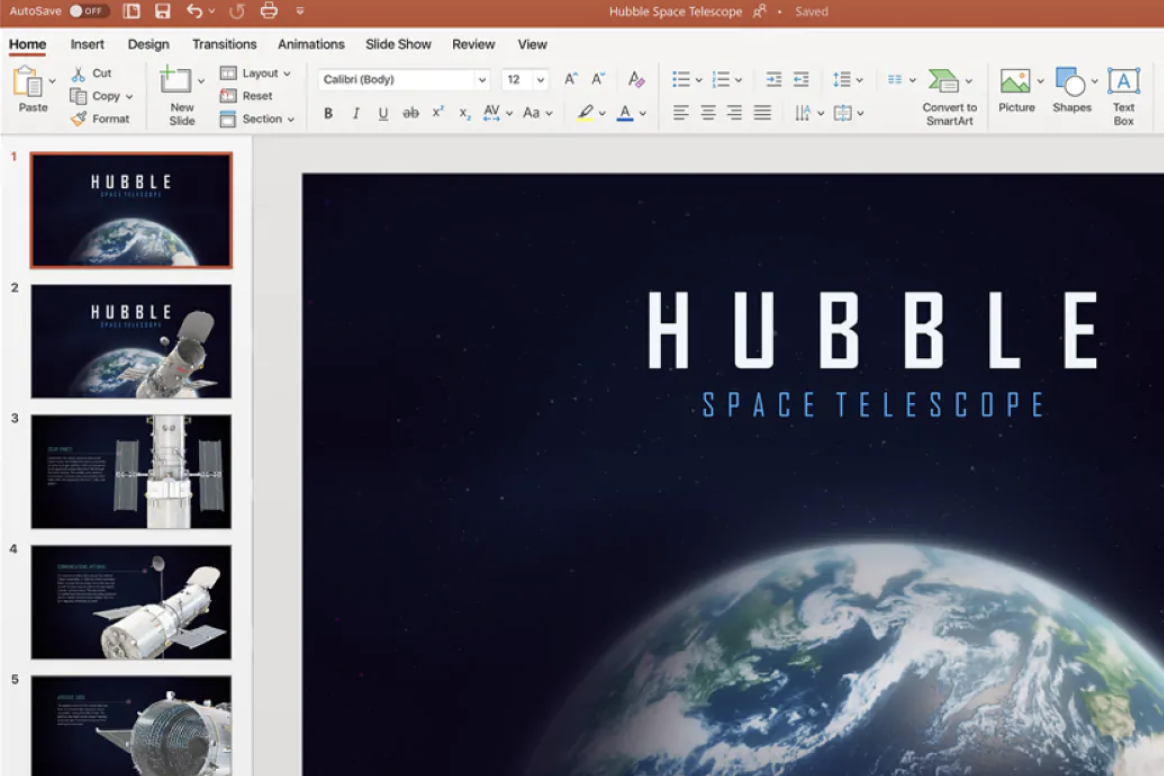This screenshot has height=776, width=1164.
Task: Toggle Strikethrough formatting
Action: pos(411,114)
